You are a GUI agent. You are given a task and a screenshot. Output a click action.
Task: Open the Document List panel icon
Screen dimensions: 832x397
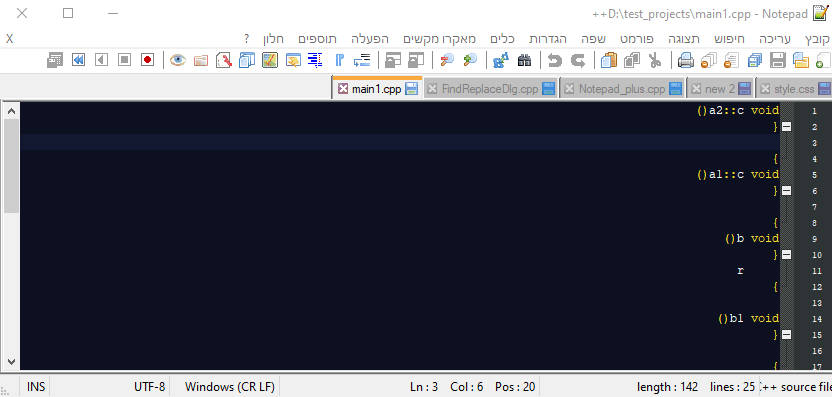(x=247, y=60)
